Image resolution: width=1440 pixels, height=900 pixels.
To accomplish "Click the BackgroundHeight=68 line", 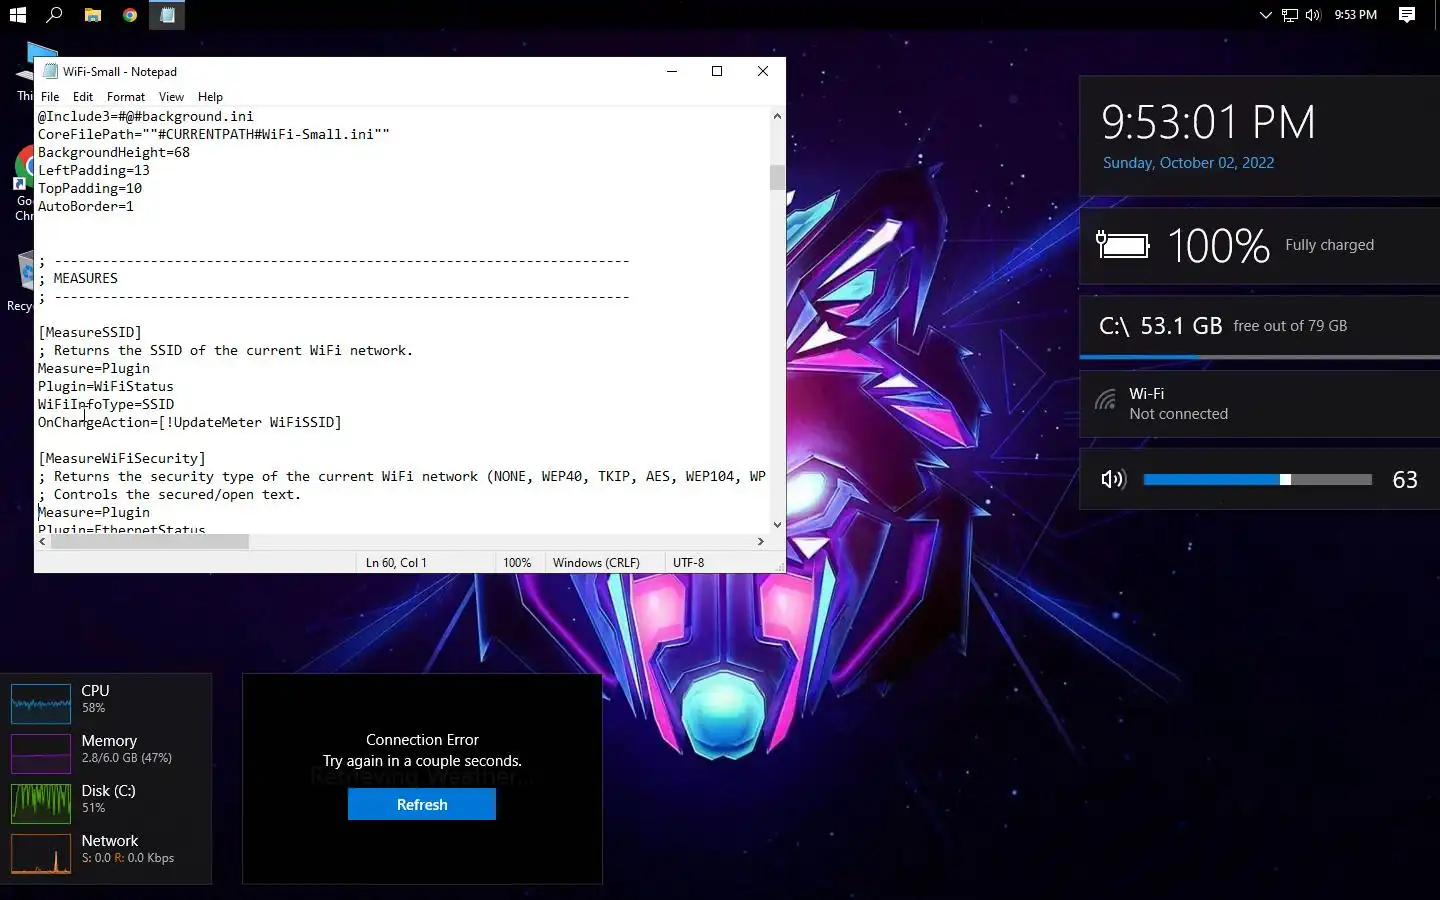I will click(x=114, y=152).
